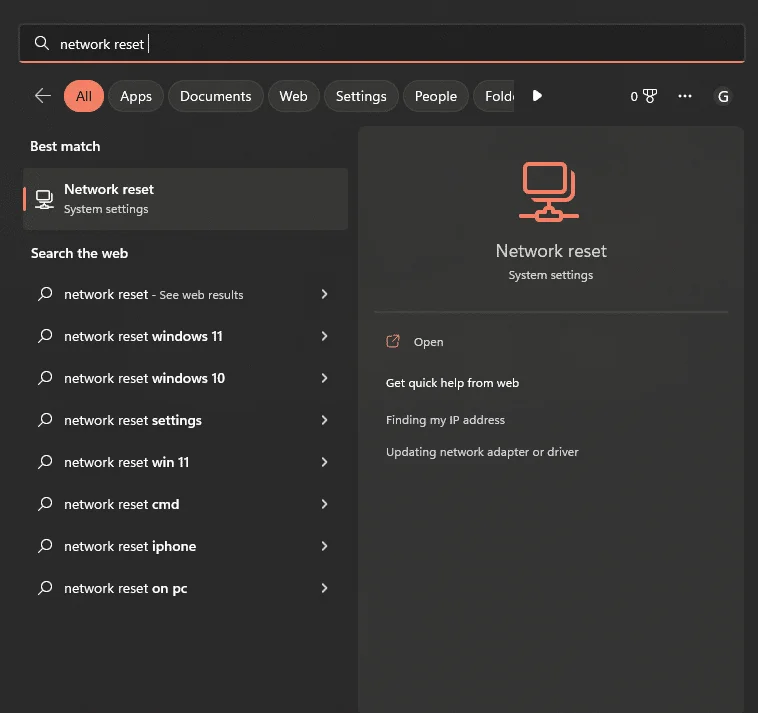The image size is (758, 713).
Task: Click inside the search text field
Action: pos(400,44)
